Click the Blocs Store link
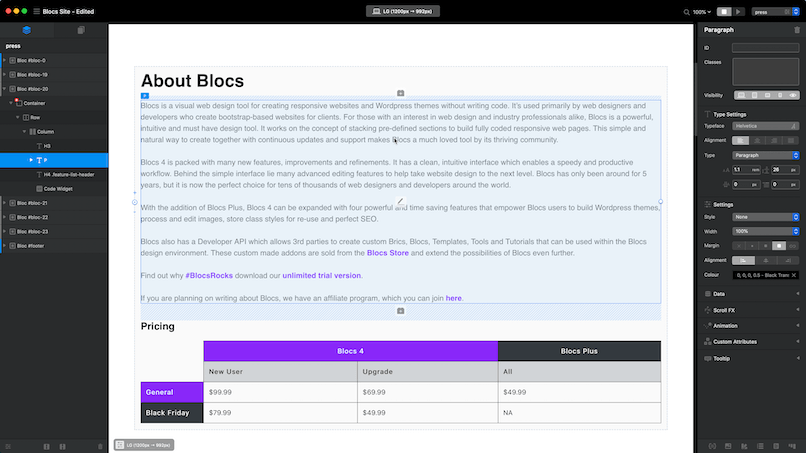806x453 pixels. [x=388, y=253]
